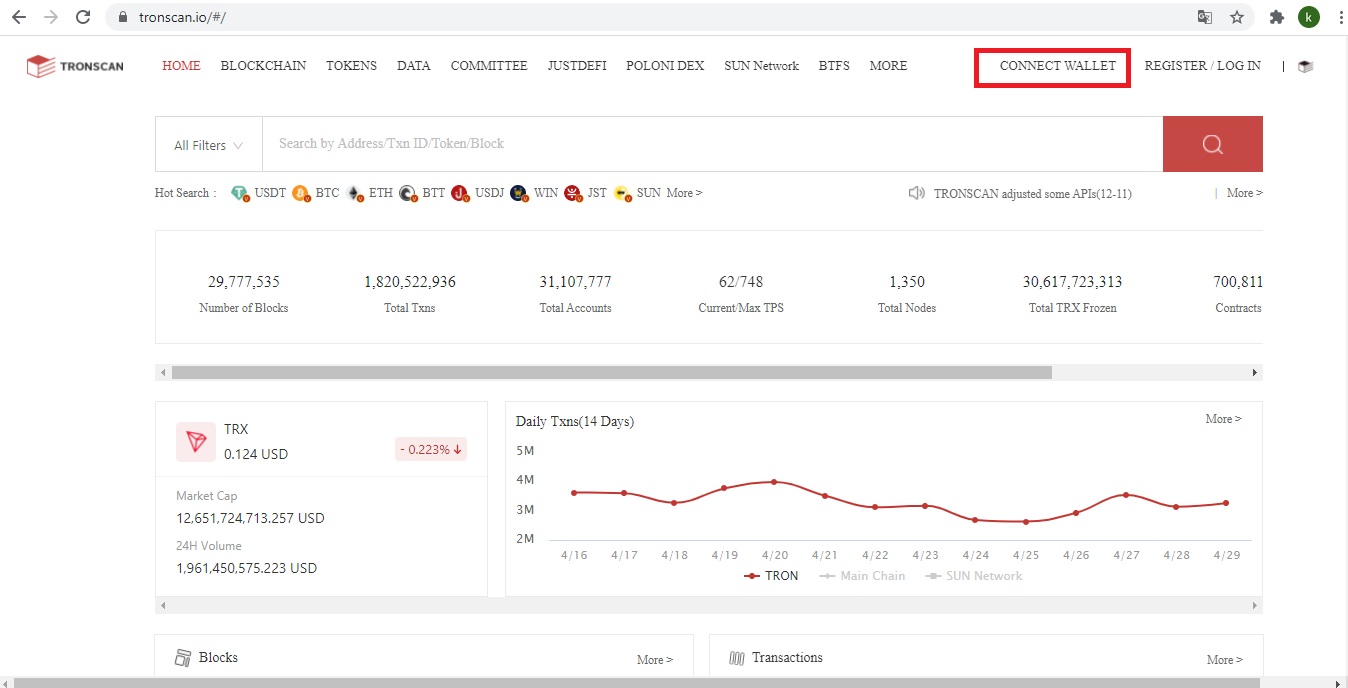Image resolution: width=1348 pixels, height=688 pixels.
Task: Expand More hot search tokens
Action: [684, 193]
